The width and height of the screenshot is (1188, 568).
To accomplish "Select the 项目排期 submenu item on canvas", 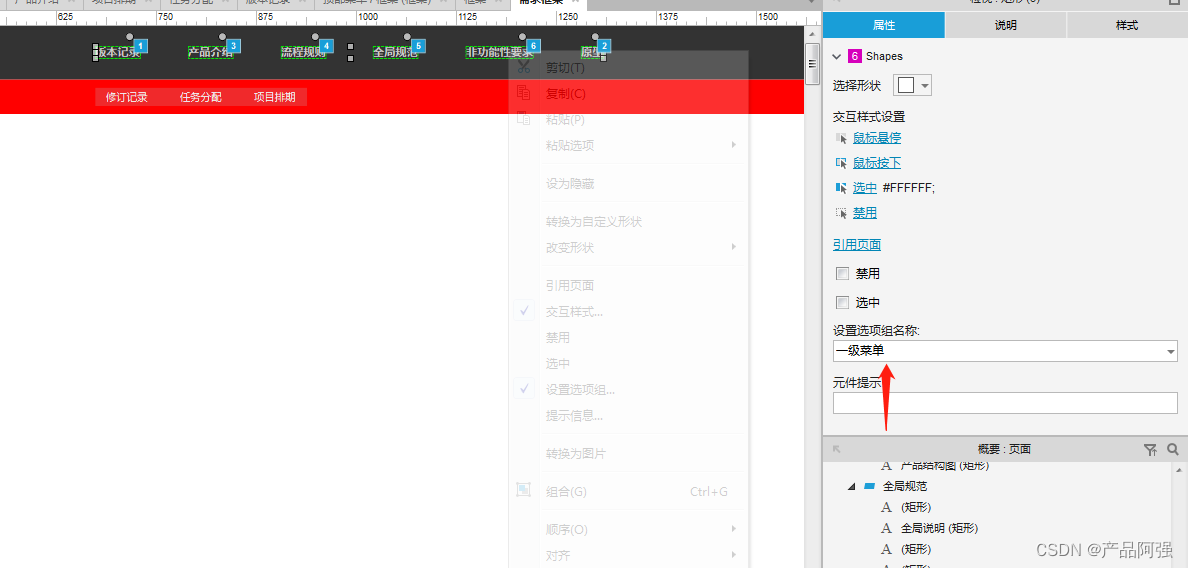I will click(274, 97).
